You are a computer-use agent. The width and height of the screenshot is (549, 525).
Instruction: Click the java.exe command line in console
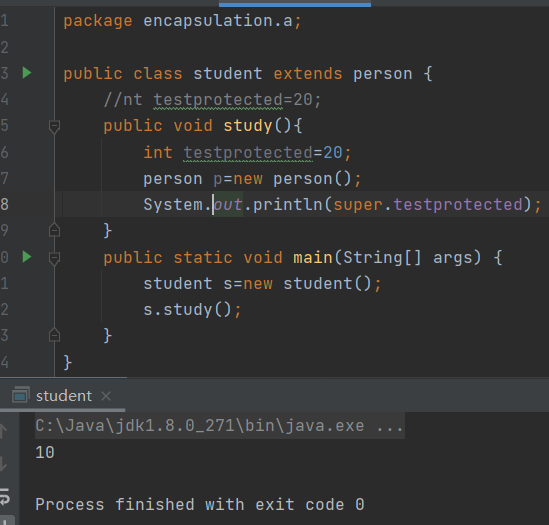click(220, 426)
